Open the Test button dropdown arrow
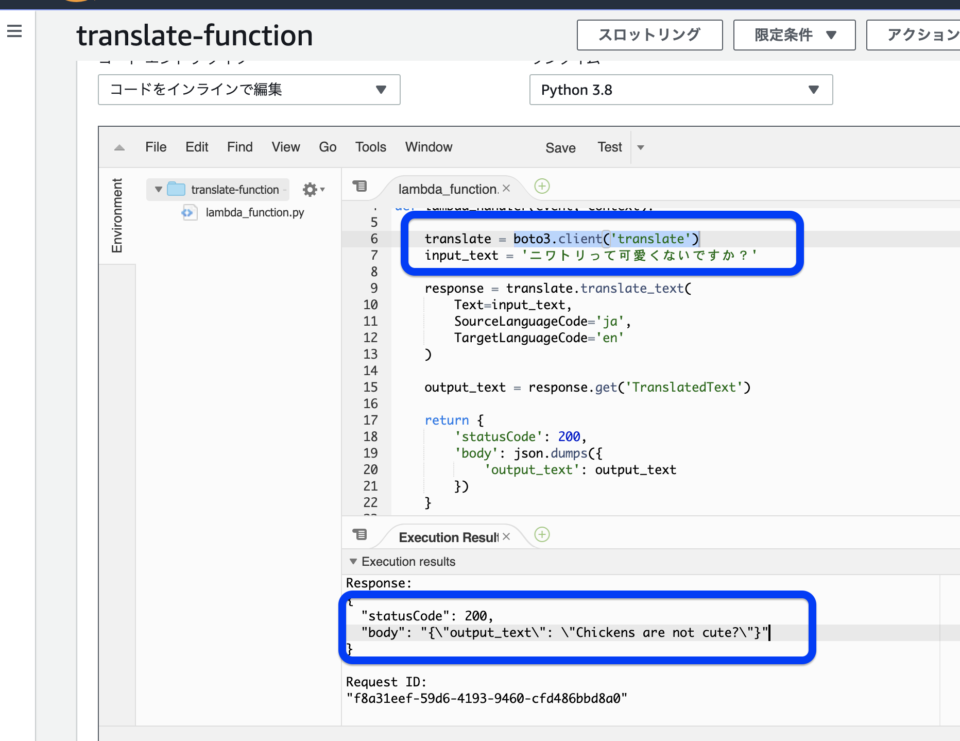This screenshot has width=960, height=741. point(640,148)
